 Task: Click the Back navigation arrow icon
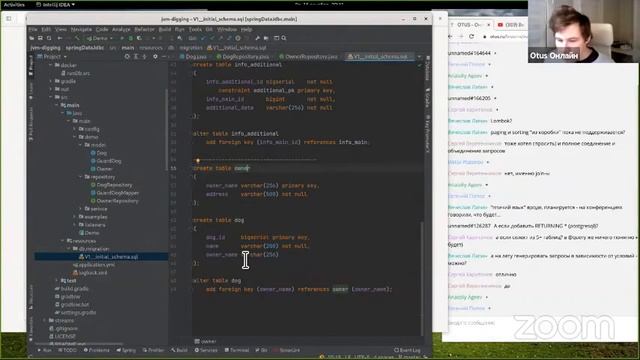pos(60,38)
